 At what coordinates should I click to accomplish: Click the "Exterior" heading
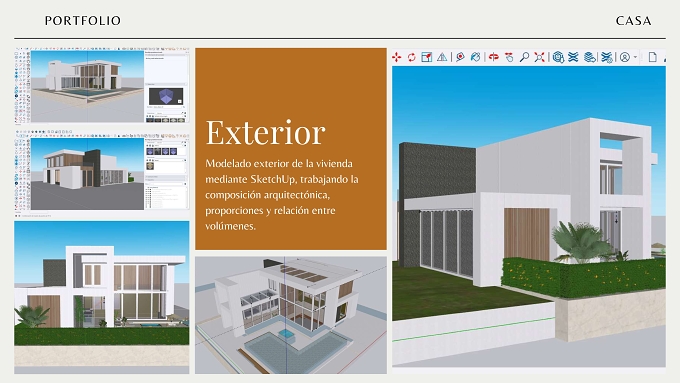tap(265, 132)
